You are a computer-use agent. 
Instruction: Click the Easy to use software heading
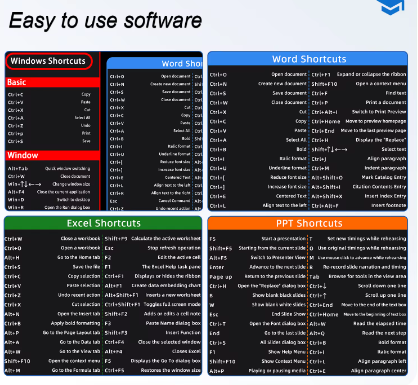point(105,21)
